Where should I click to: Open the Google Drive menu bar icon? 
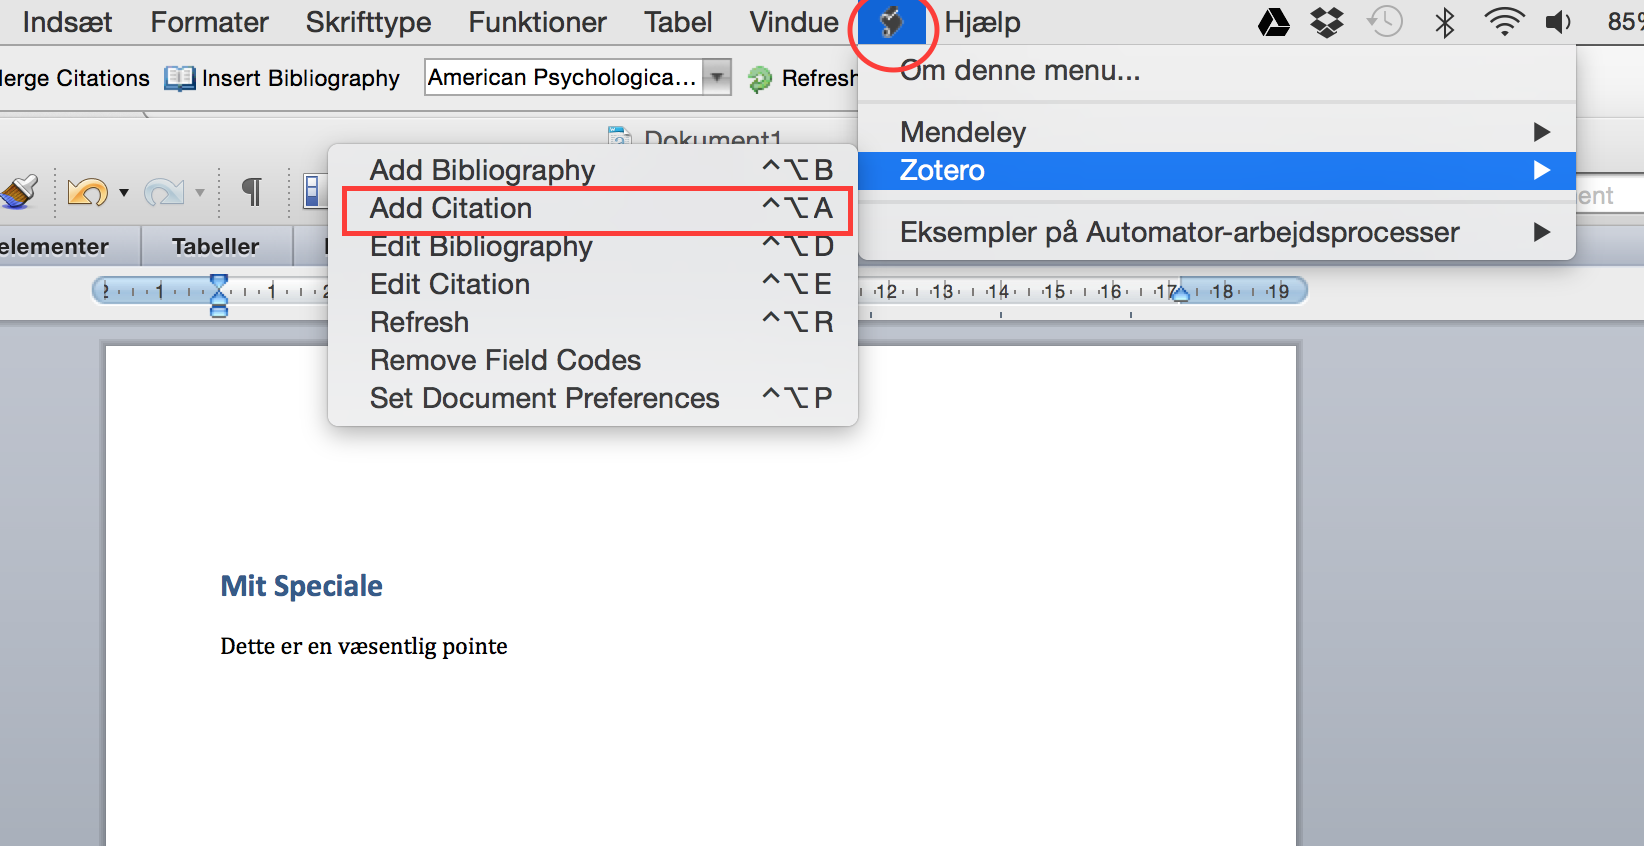(x=1273, y=21)
